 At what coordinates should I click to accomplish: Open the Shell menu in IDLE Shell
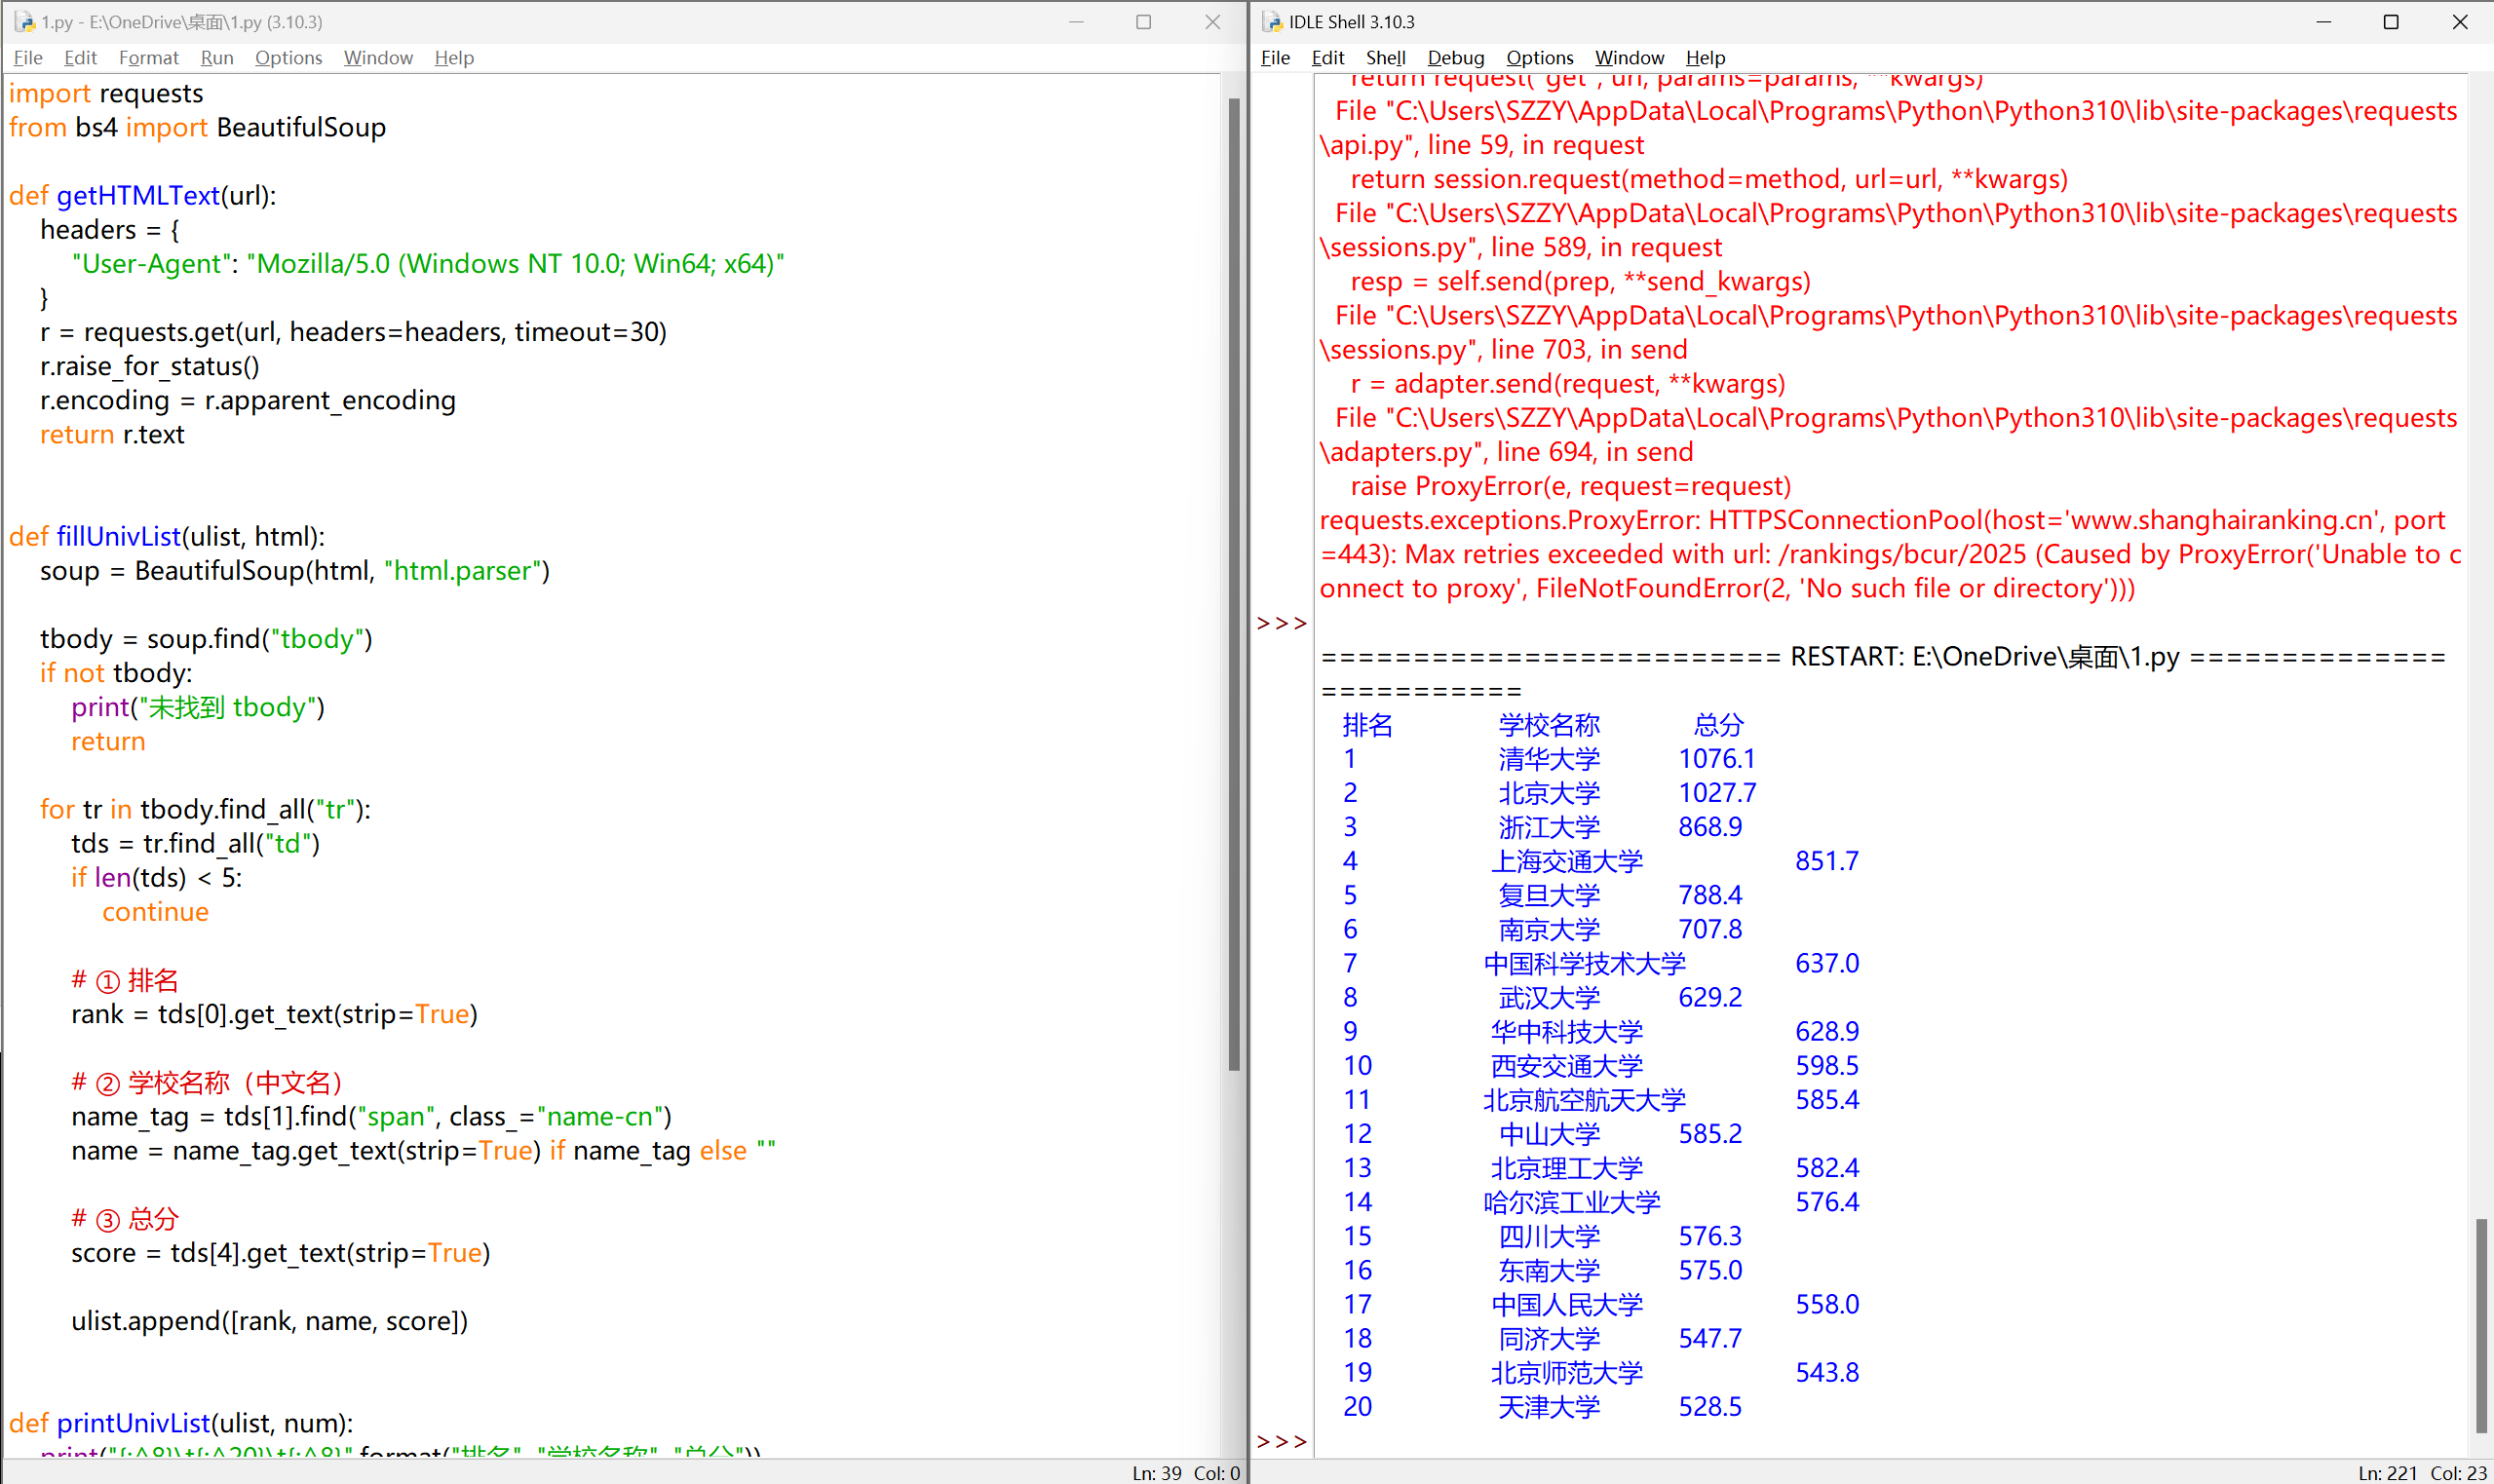tap(1385, 57)
